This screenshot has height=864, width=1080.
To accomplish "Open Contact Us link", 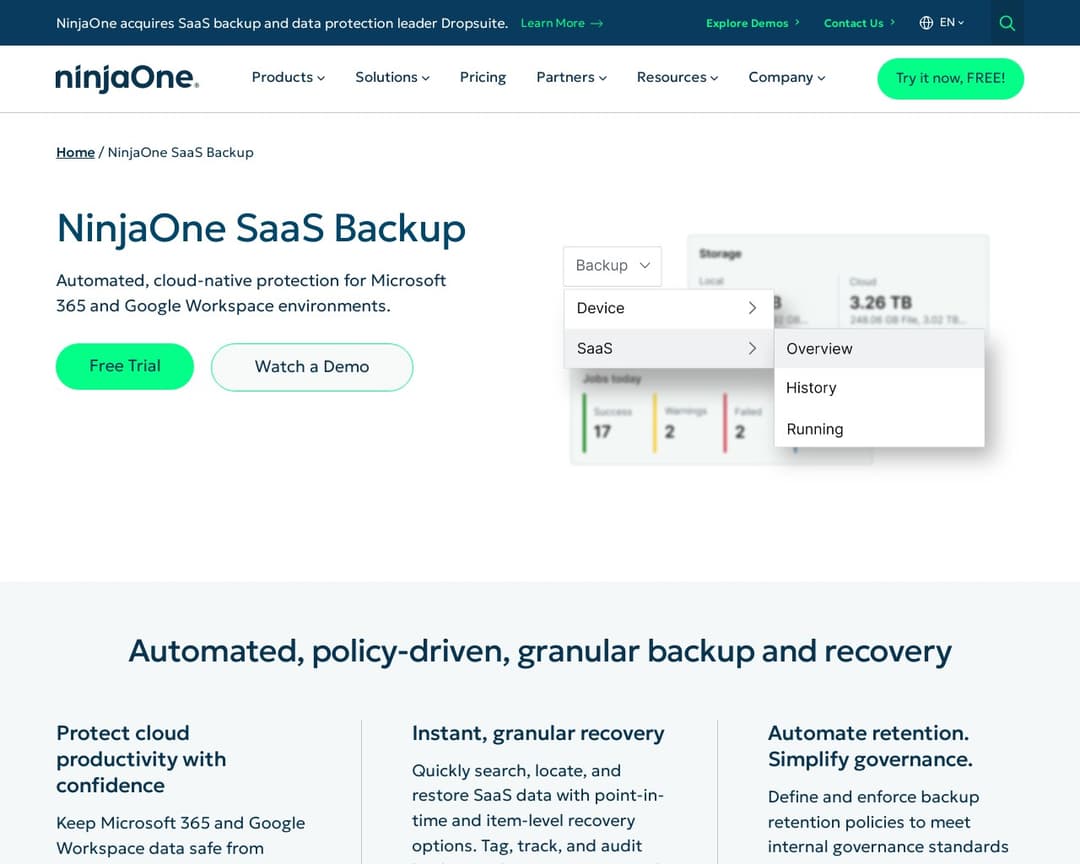I will click(x=859, y=23).
